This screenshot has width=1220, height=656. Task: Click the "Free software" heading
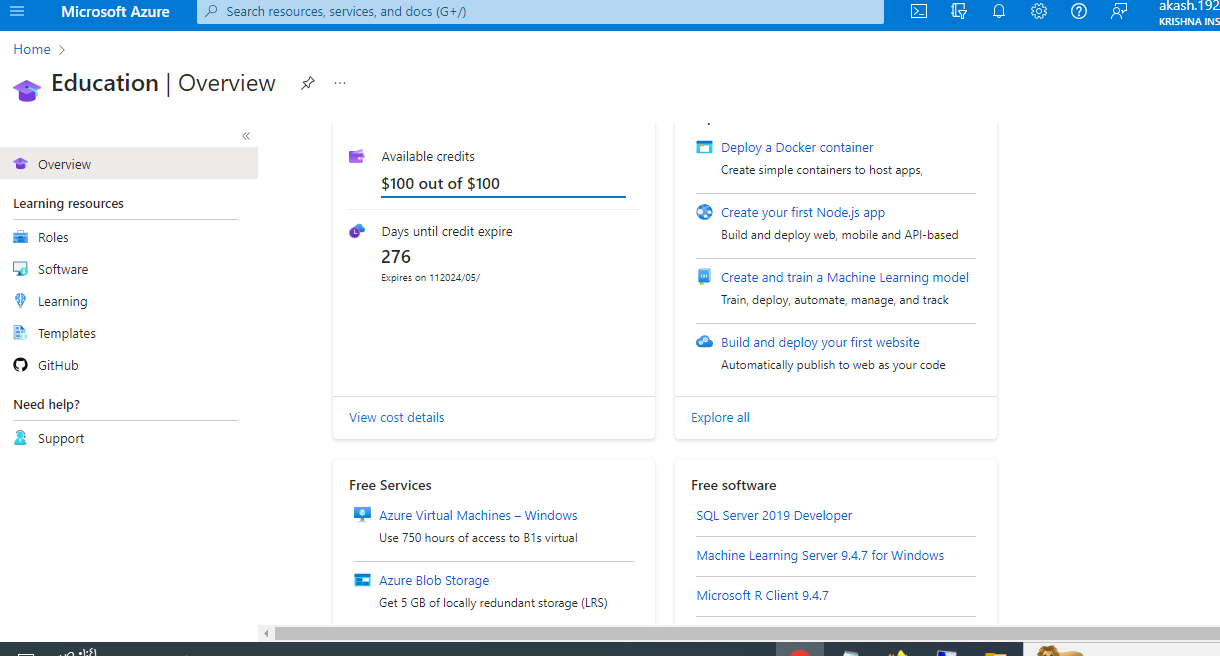[x=733, y=485]
